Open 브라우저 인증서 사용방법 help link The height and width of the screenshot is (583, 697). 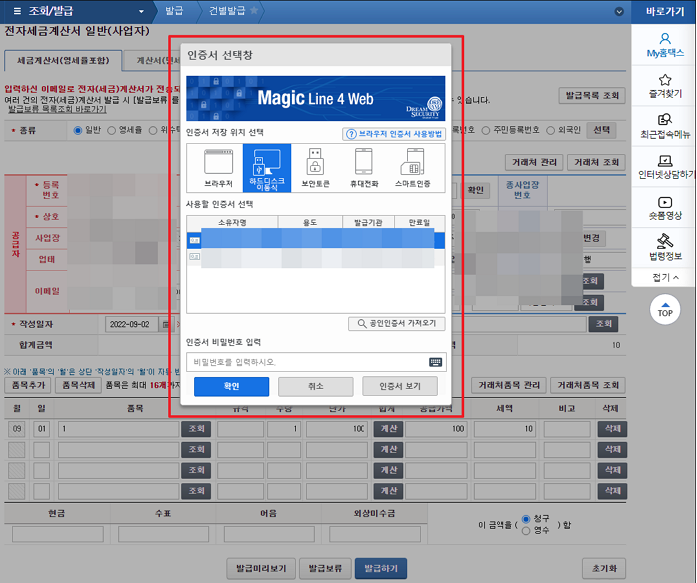pyautogui.click(x=394, y=134)
